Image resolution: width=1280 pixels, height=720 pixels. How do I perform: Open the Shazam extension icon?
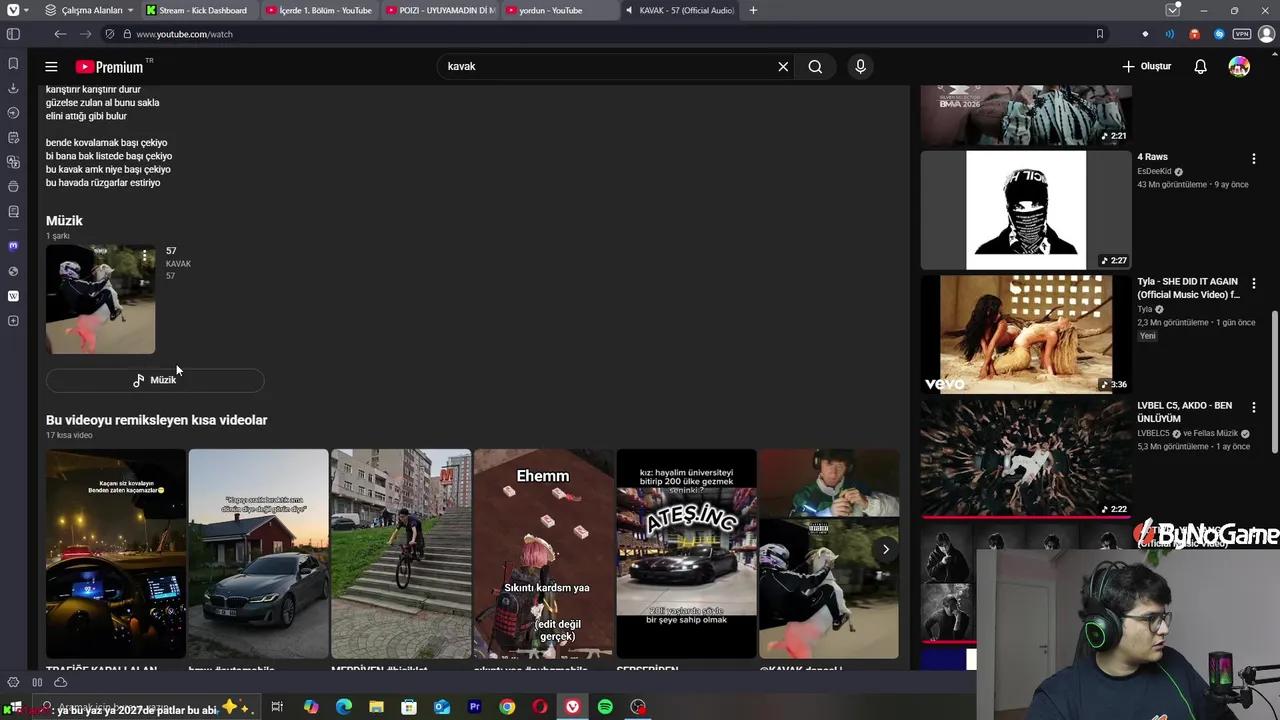pos(1219,34)
